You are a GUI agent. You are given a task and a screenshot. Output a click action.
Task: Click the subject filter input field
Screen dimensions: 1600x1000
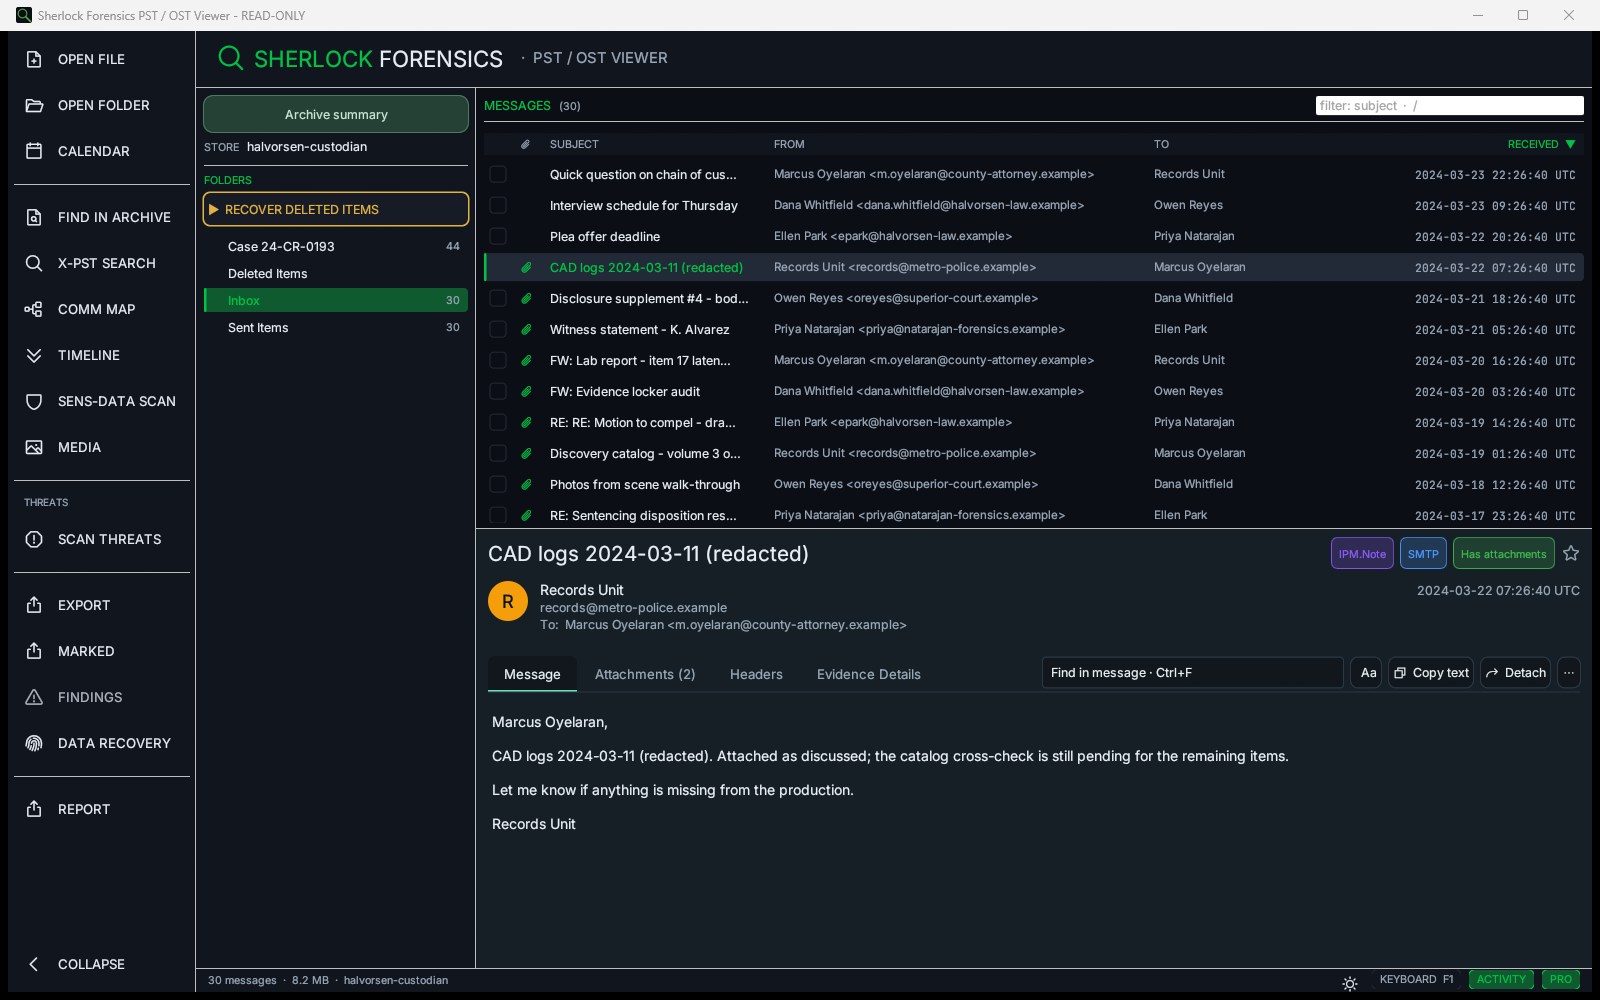[1449, 105]
